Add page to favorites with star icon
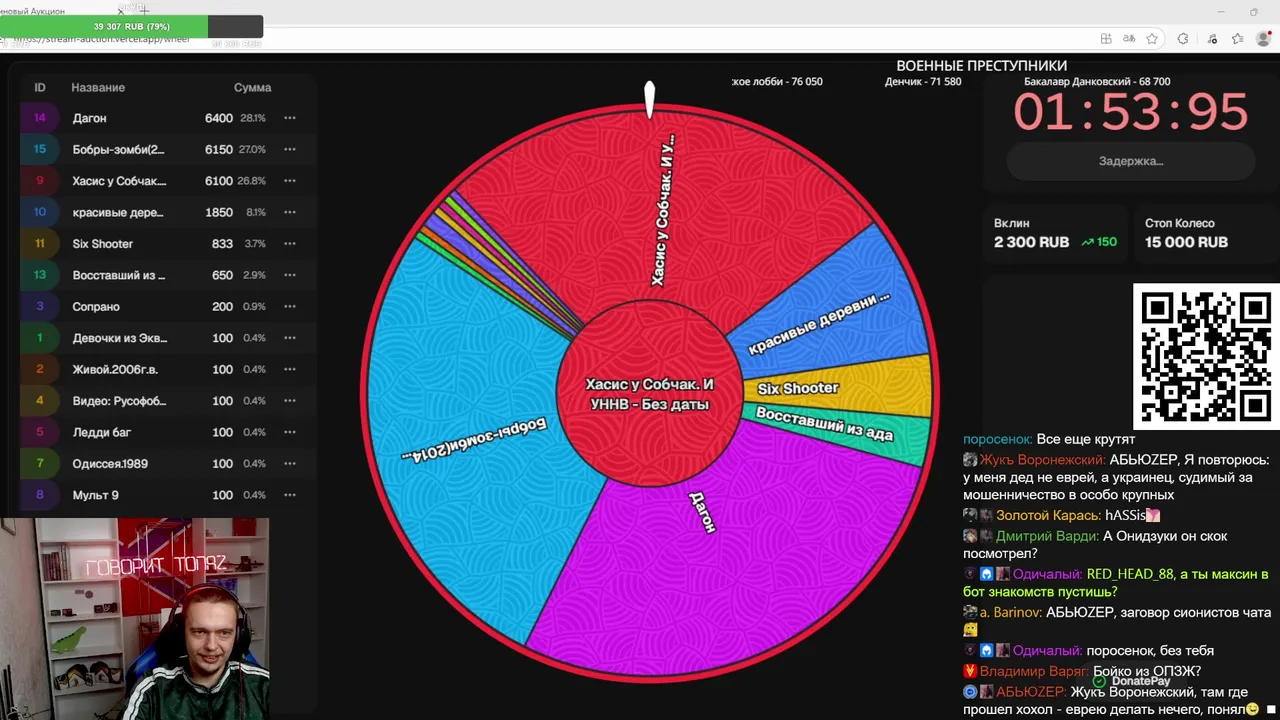The height and width of the screenshot is (720, 1280). coord(1152,39)
